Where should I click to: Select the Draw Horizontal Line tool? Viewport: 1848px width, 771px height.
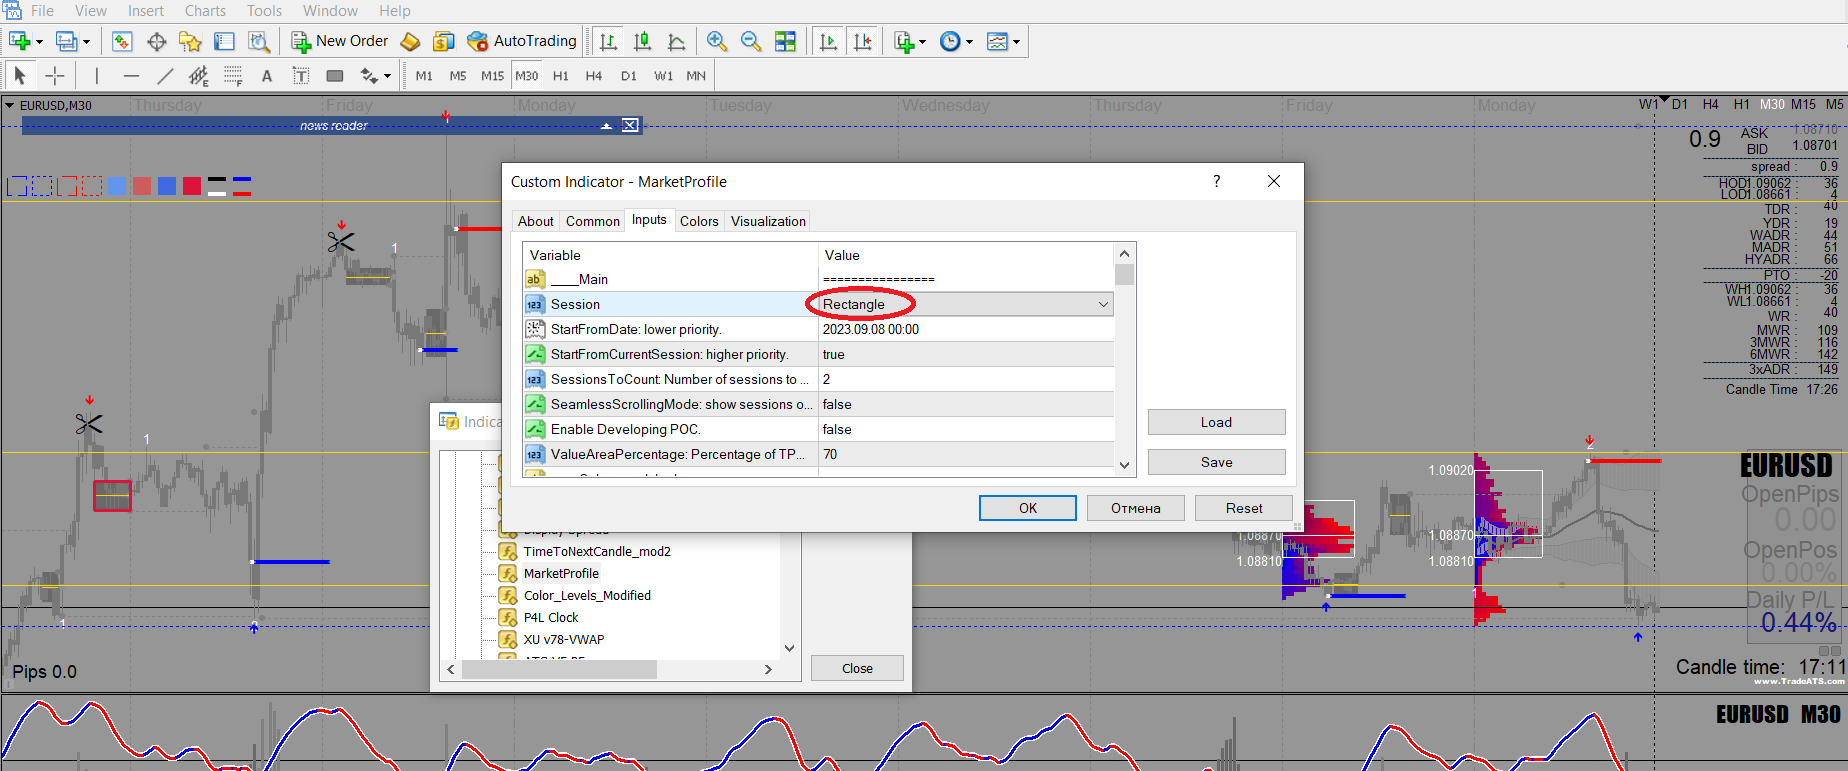point(131,76)
